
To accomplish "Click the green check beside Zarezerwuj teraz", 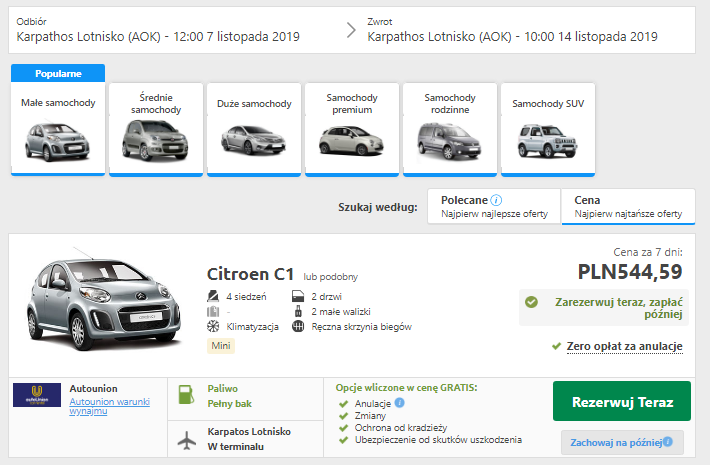I will (531, 302).
